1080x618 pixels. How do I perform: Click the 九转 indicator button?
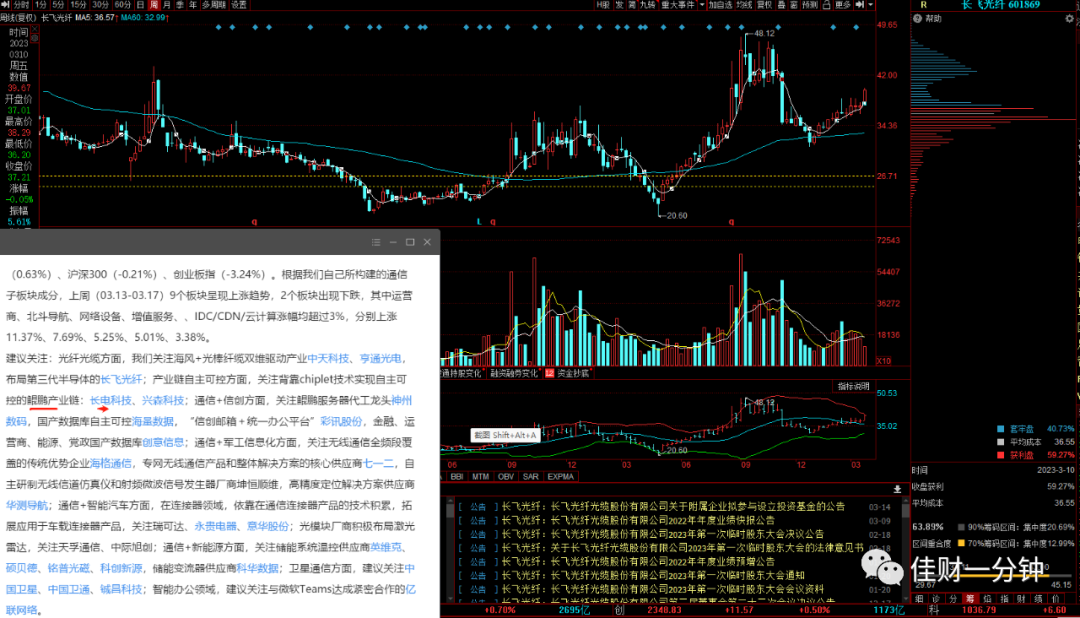[x=647, y=4]
